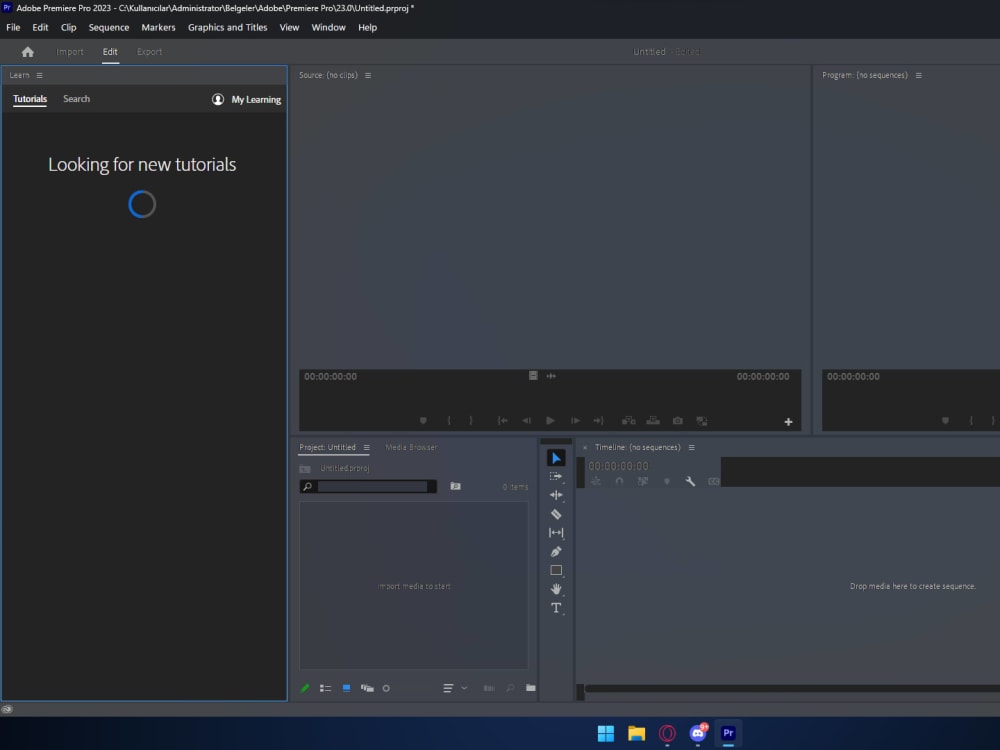Screen dimensions: 1000x750
Task: Toggle project writable green pencil icon
Action: point(305,688)
